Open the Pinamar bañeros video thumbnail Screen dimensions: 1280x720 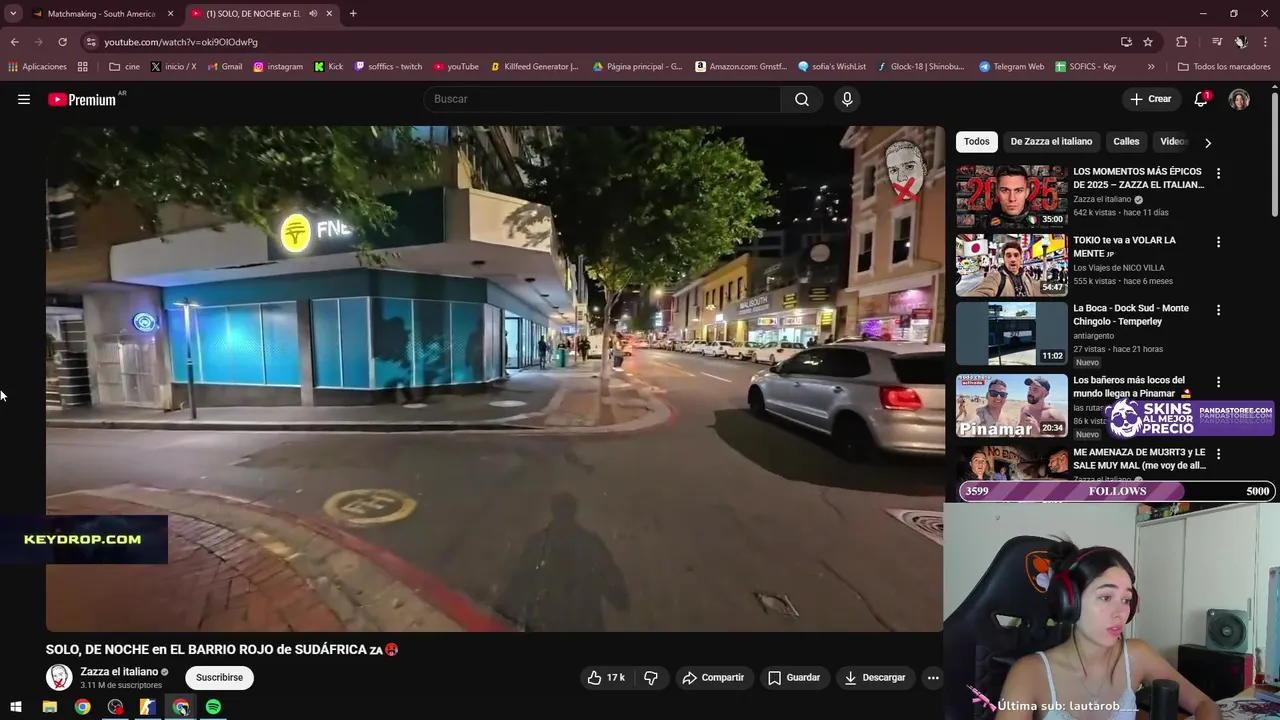point(1011,405)
